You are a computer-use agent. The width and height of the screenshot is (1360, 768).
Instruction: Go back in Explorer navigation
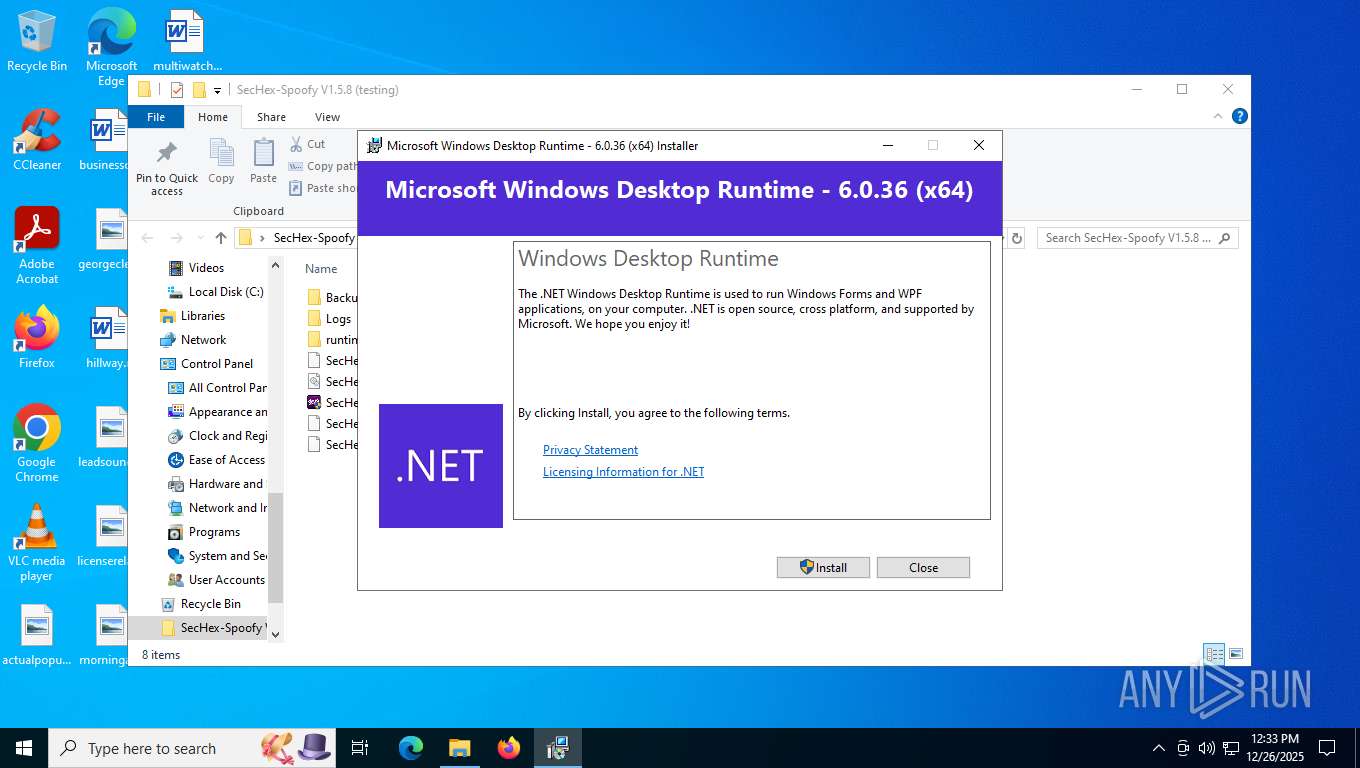pos(148,238)
